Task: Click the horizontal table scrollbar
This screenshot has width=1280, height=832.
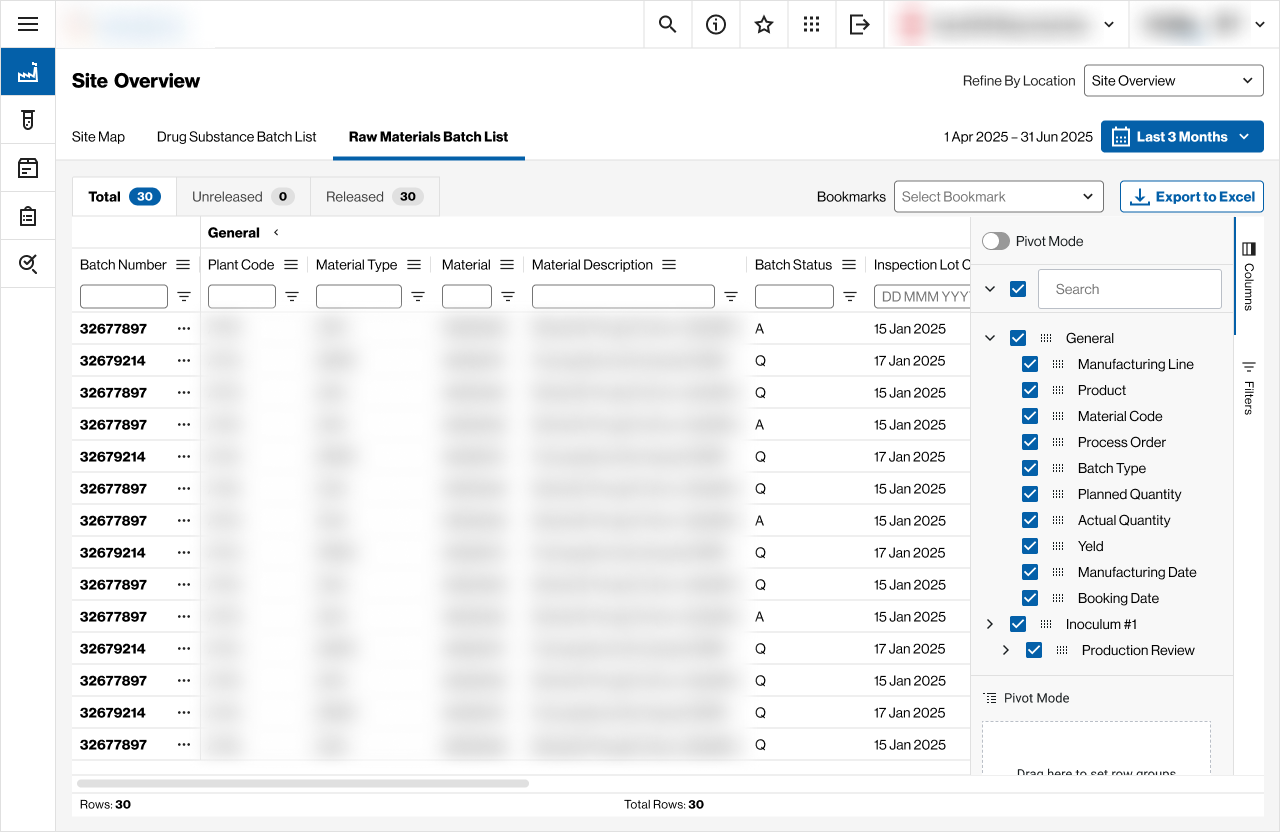Action: tap(303, 784)
